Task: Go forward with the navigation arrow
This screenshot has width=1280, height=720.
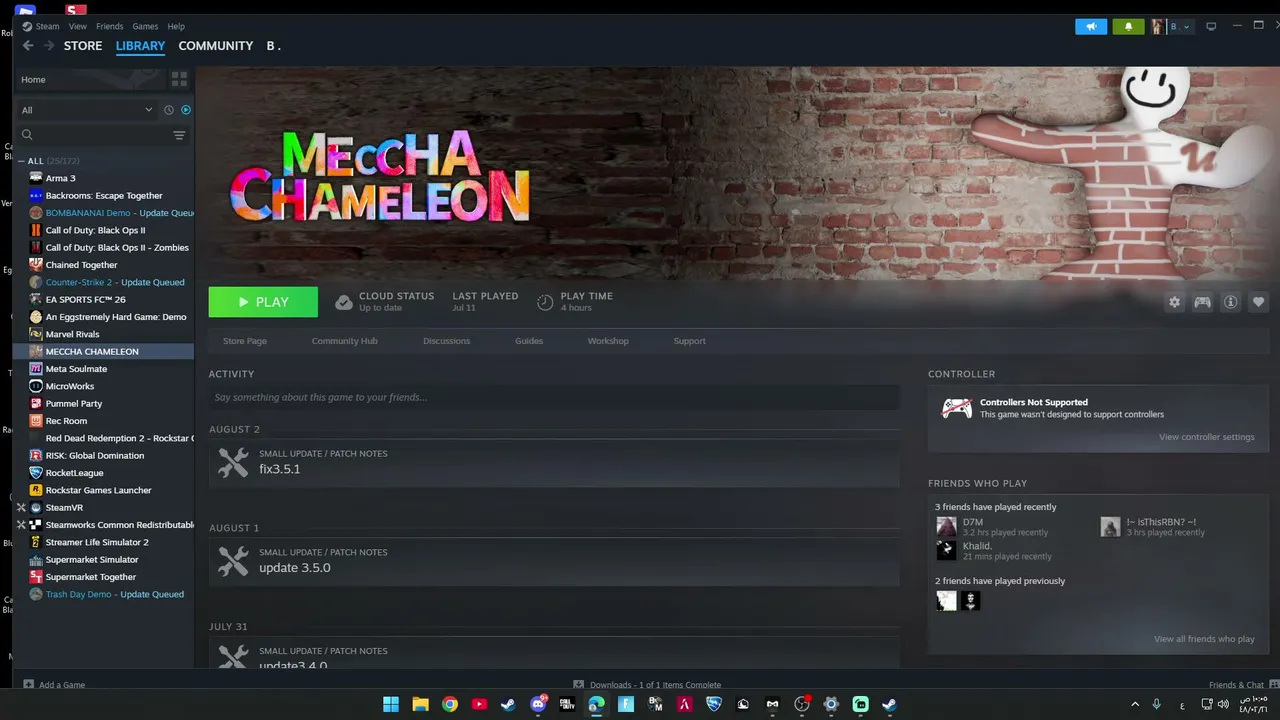Action: pyautogui.click(x=49, y=46)
